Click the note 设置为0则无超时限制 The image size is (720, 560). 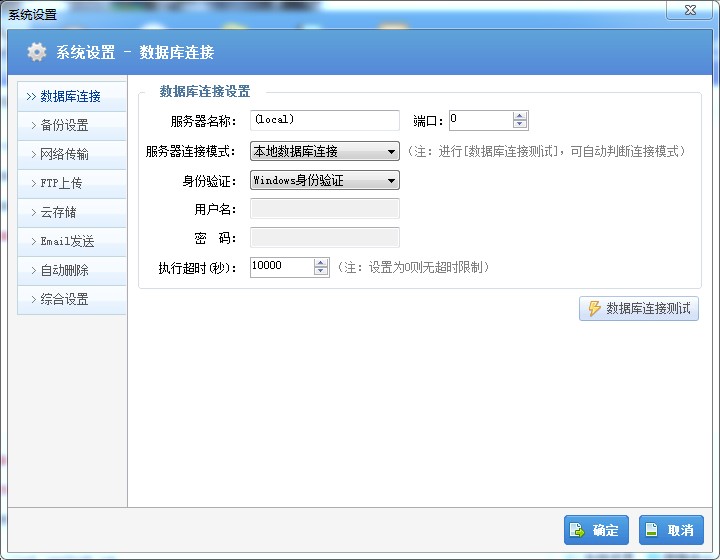[x=413, y=267]
